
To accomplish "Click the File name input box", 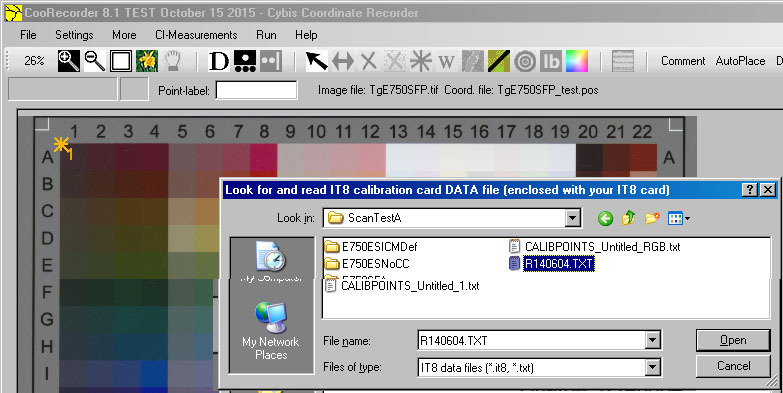I will click(532, 341).
